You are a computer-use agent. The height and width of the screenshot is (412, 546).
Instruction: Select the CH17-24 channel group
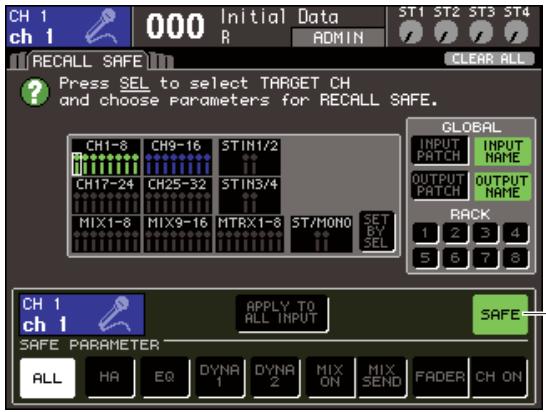click(x=106, y=195)
